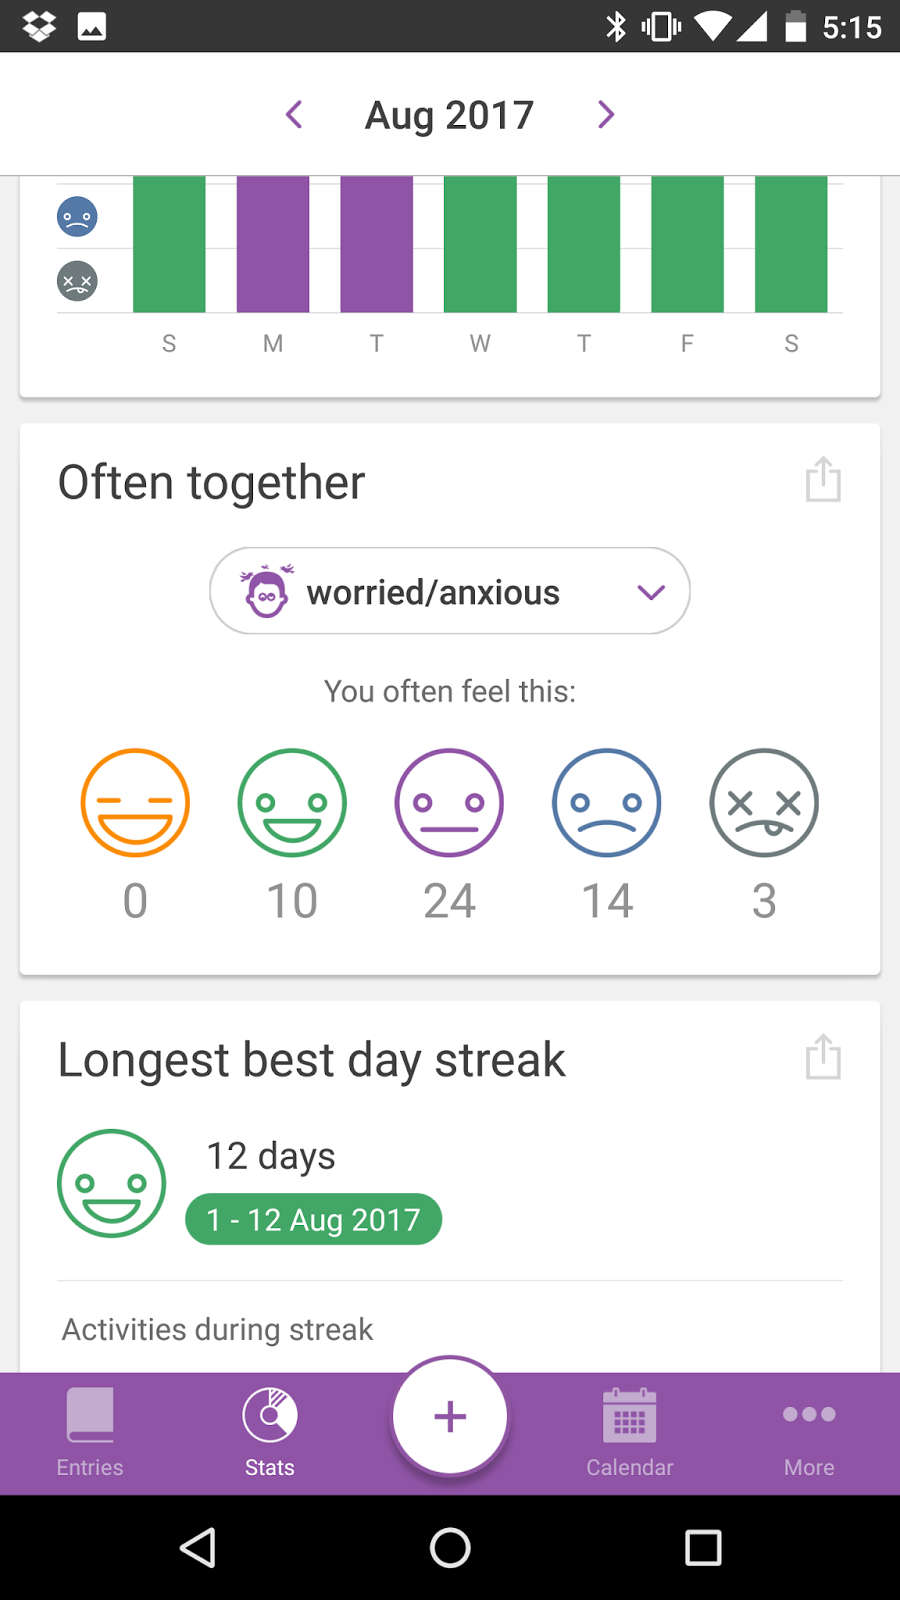The image size is (900, 1600).
Task: Tap the 1 - 12 Aug 2017 streak badge
Action: (x=313, y=1219)
